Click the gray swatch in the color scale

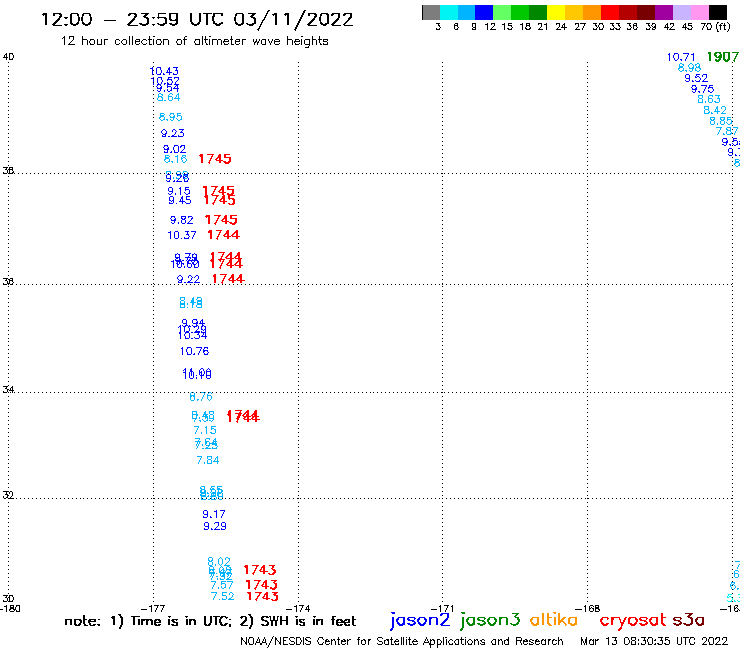coord(431,13)
